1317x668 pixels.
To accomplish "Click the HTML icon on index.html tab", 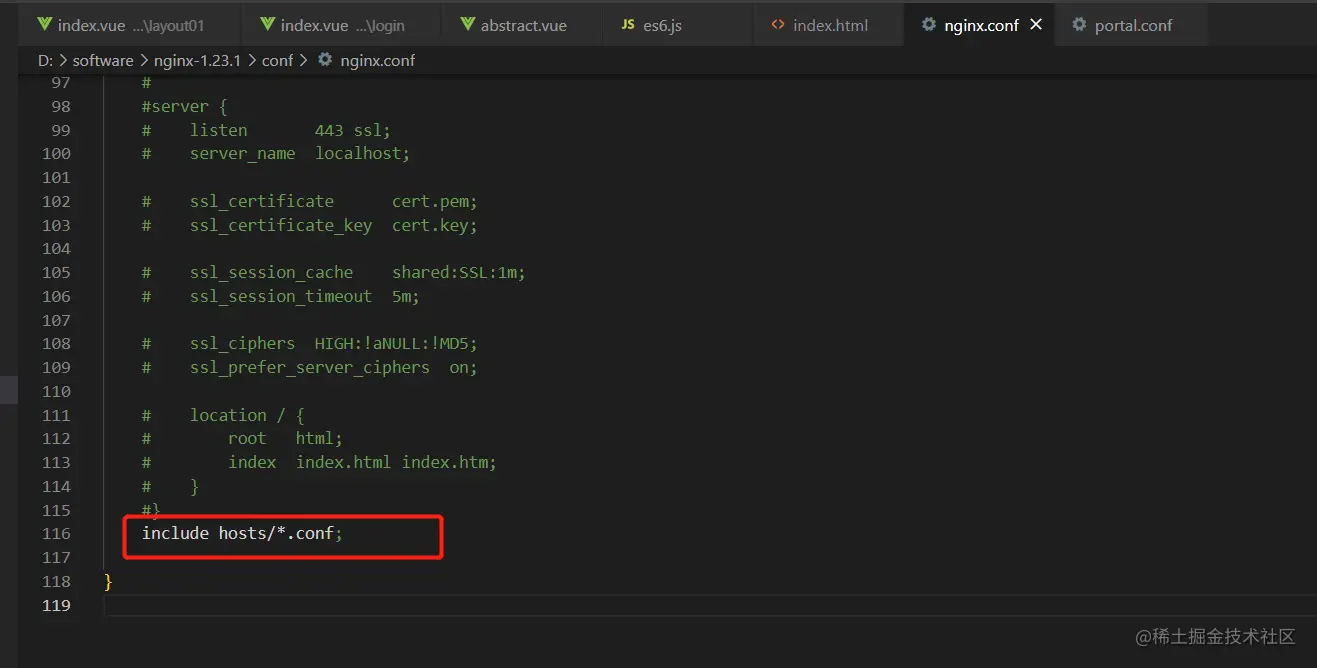I will click(778, 25).
